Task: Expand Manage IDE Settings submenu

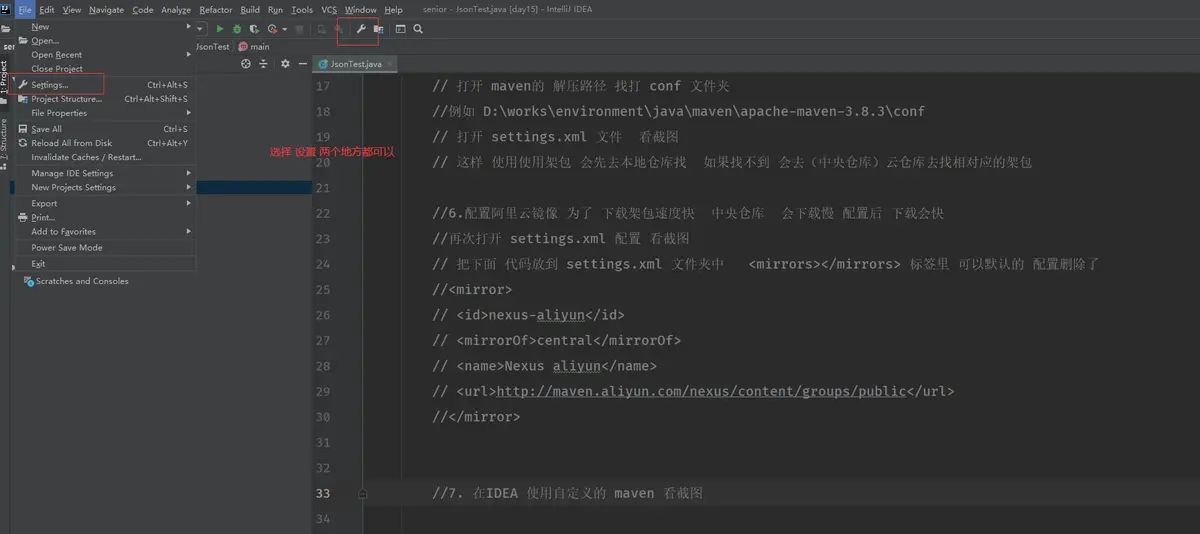Action: click(104, 173)
